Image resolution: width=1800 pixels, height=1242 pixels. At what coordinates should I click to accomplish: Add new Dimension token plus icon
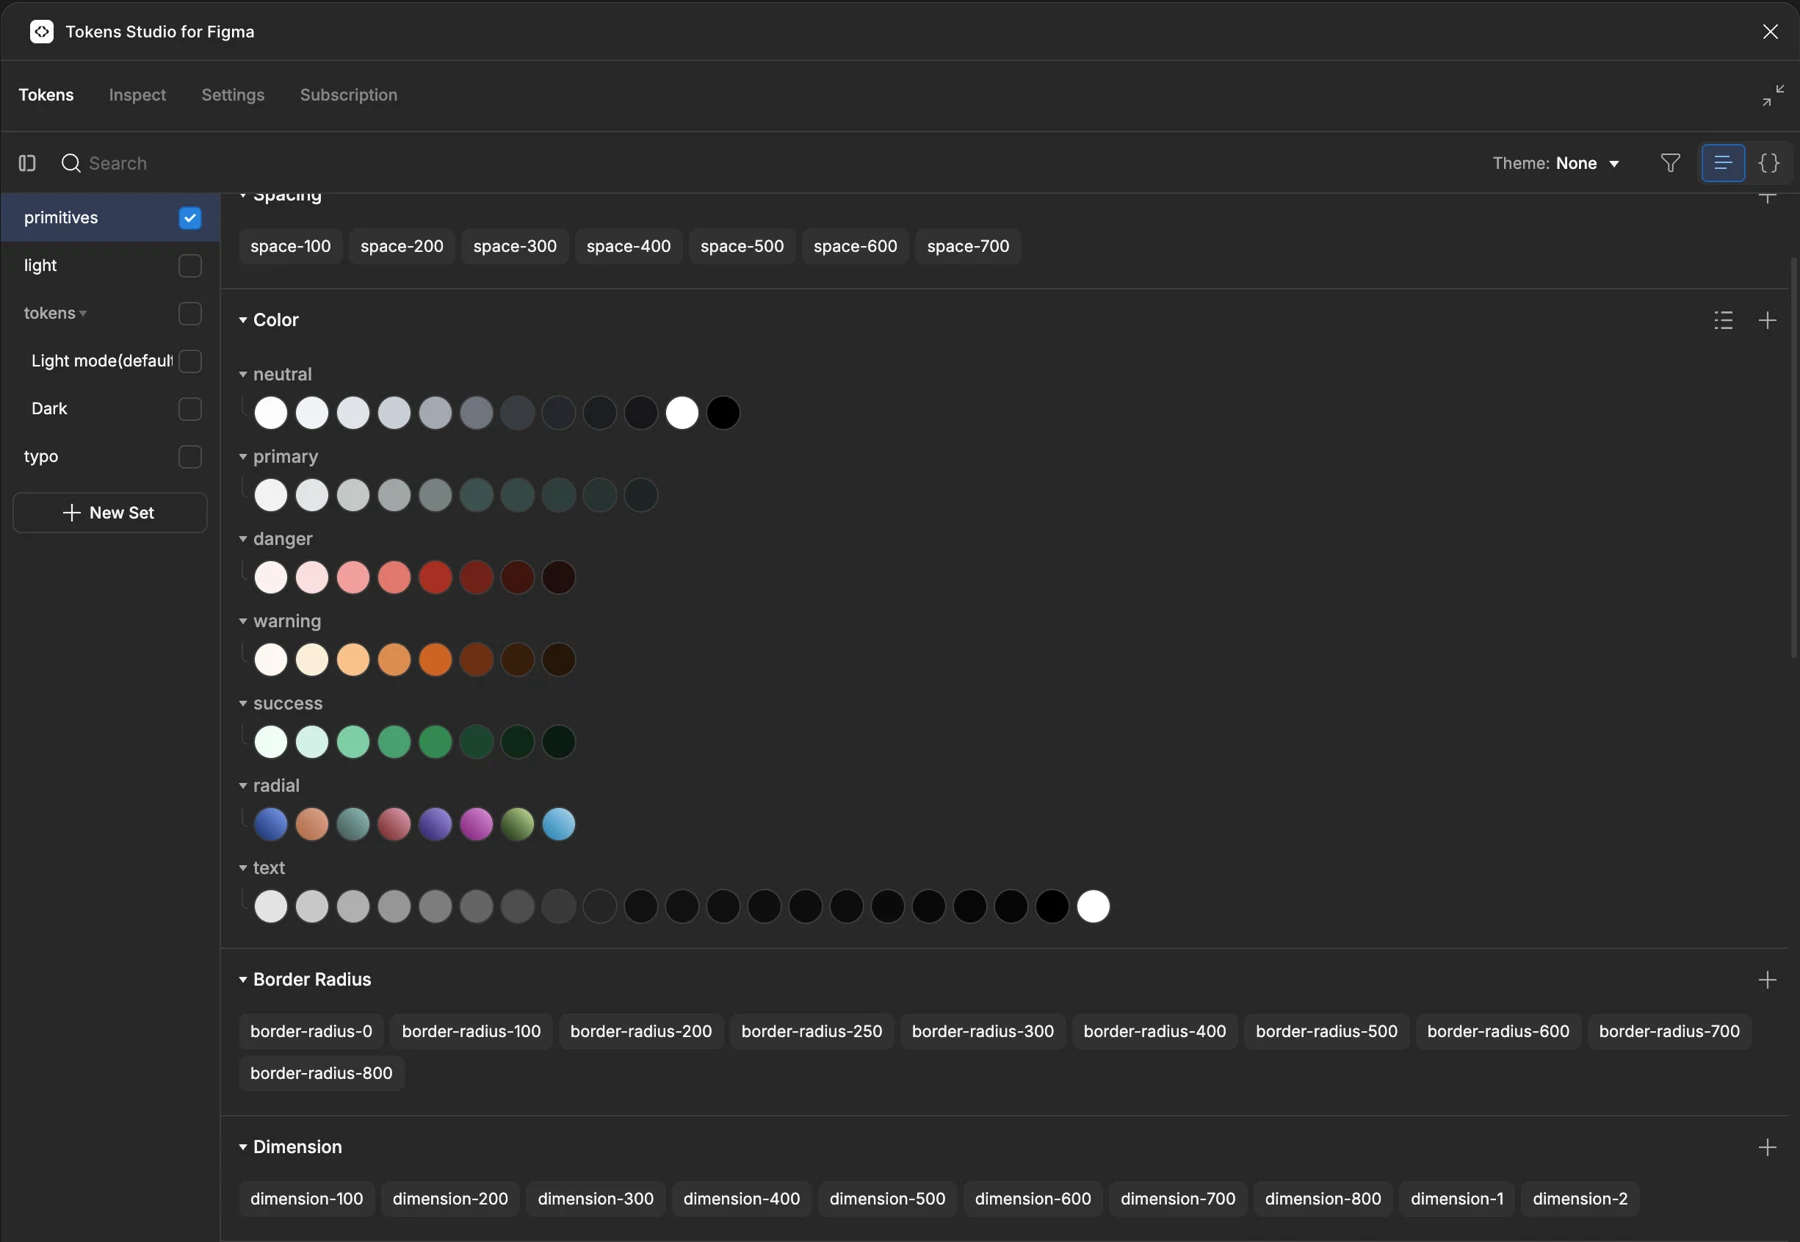tap(1767, 1147)
